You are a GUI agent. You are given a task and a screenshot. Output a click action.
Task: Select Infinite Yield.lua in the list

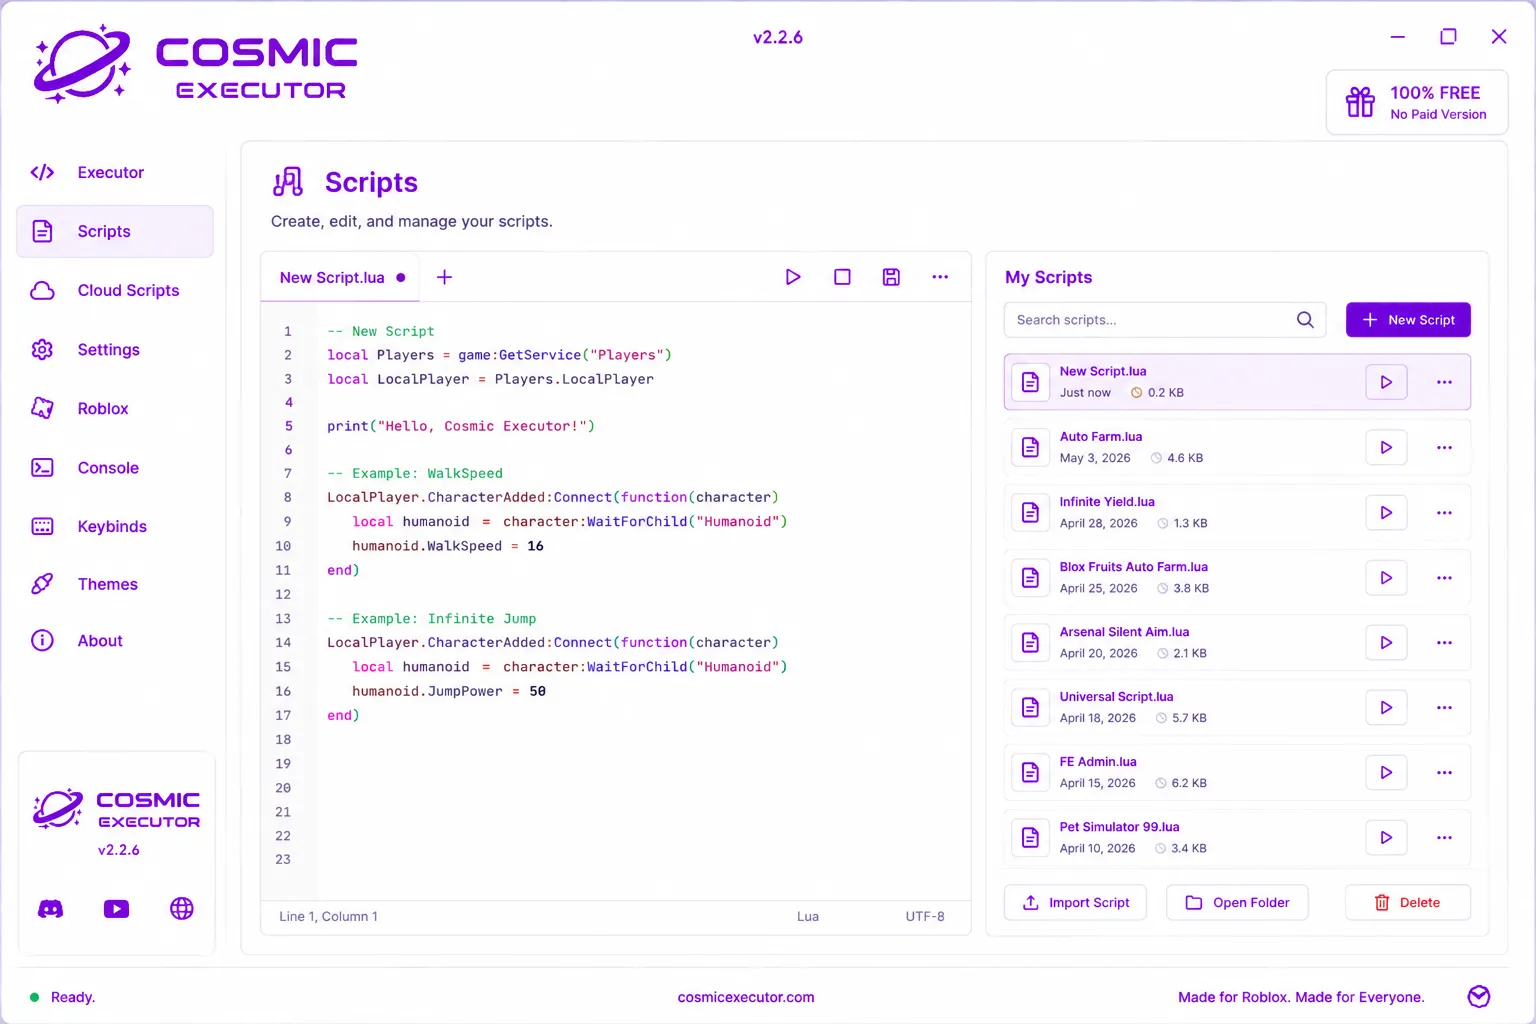point(1237,512)
